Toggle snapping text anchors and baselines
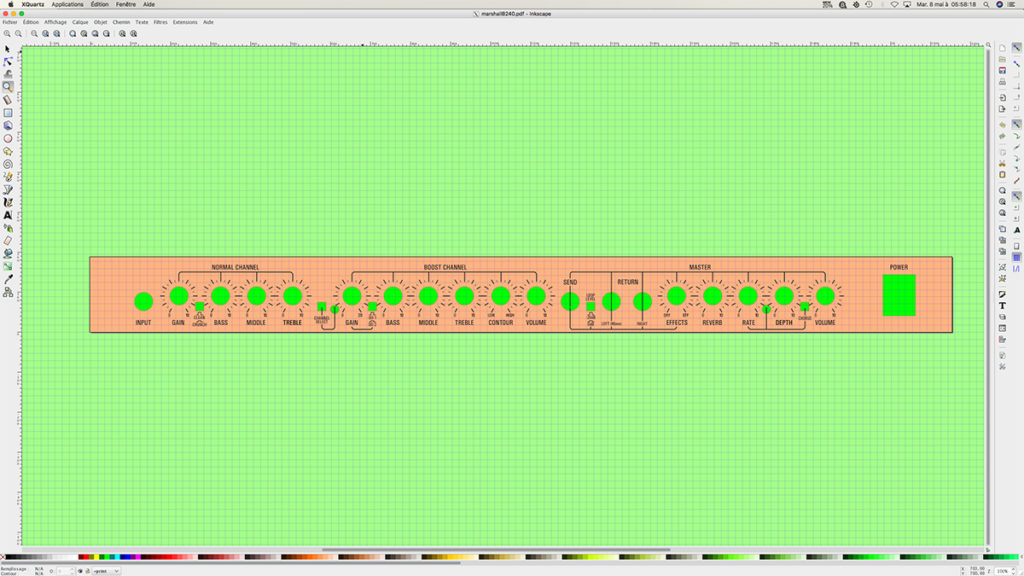This screenshot has width=1024, height=576. (x=1017, y=230)
